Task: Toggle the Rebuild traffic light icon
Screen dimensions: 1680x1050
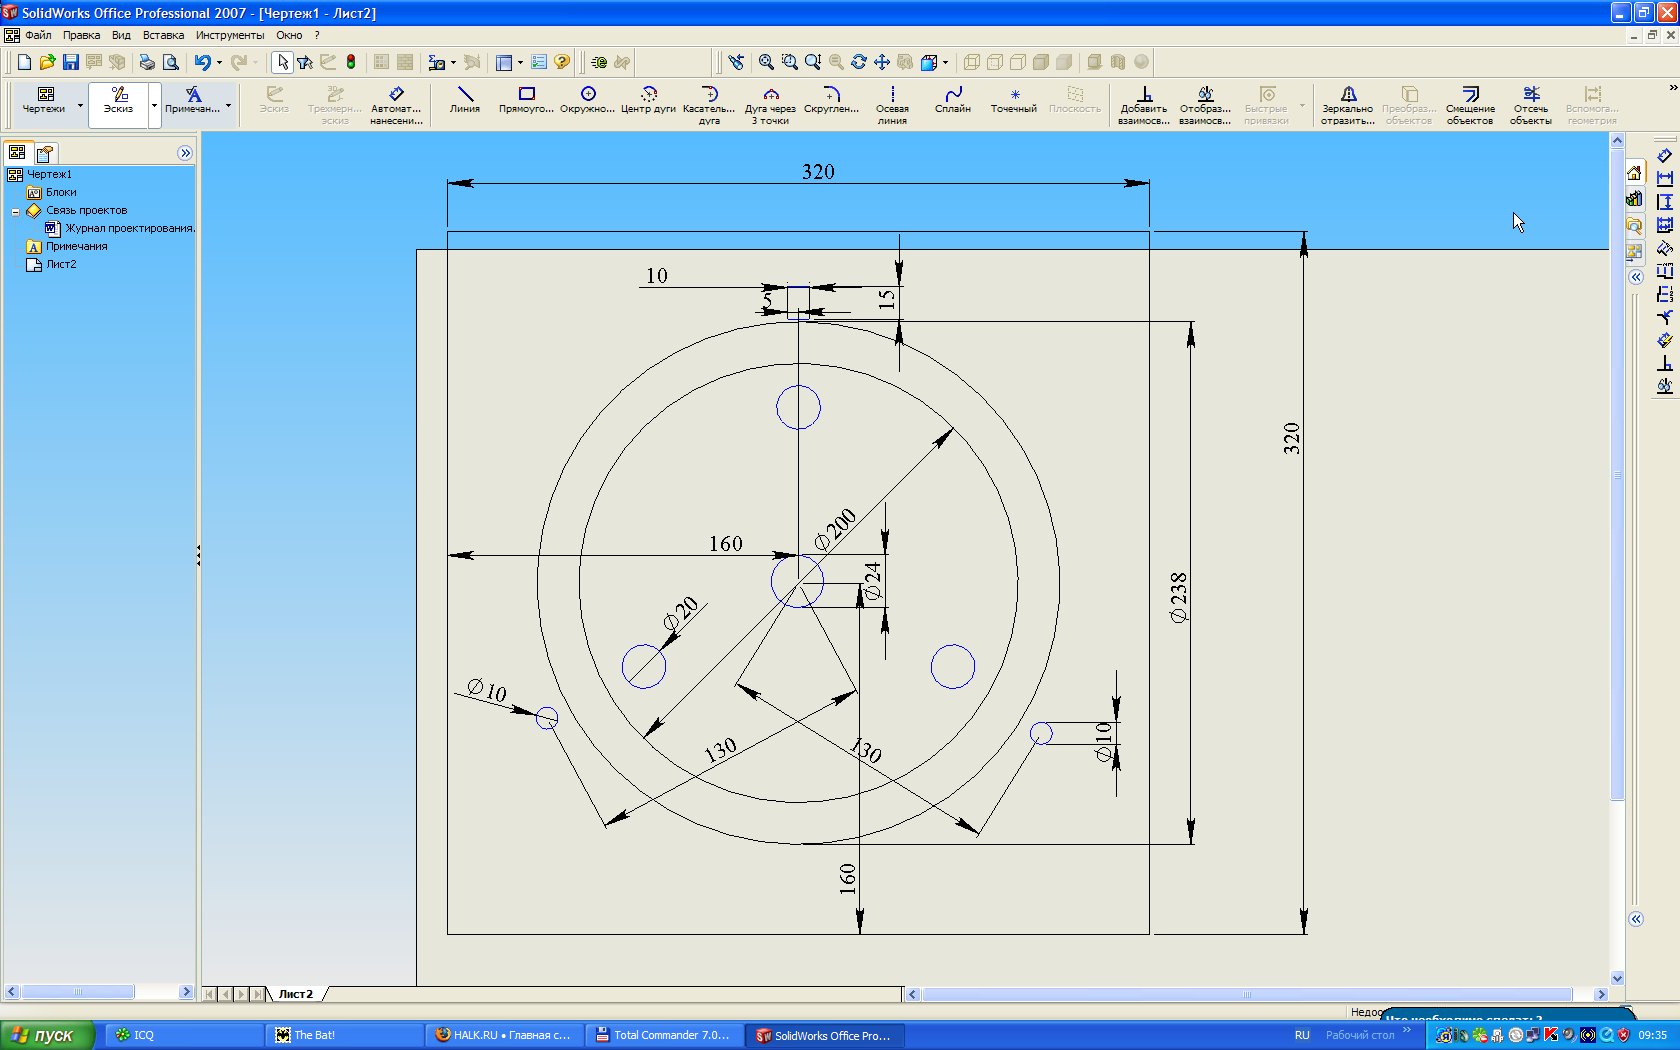Action: pyautogui.click(x=351, y=62)
